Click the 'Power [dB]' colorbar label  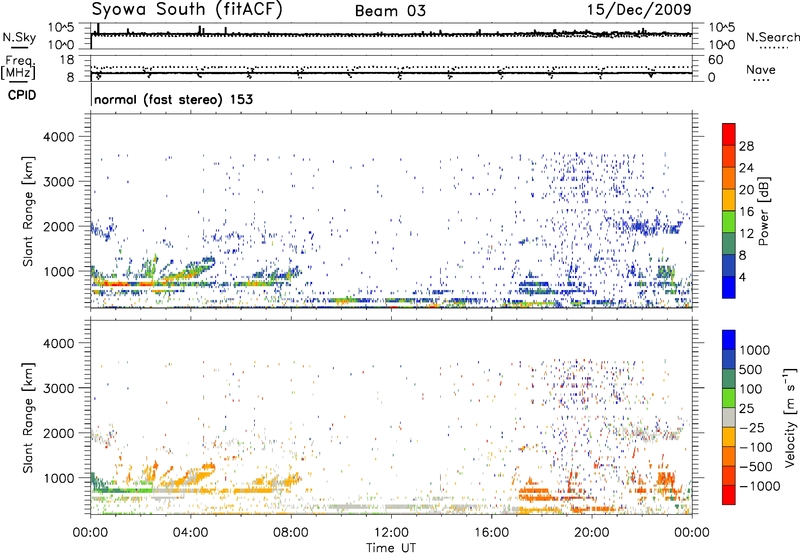pos(763,211)
